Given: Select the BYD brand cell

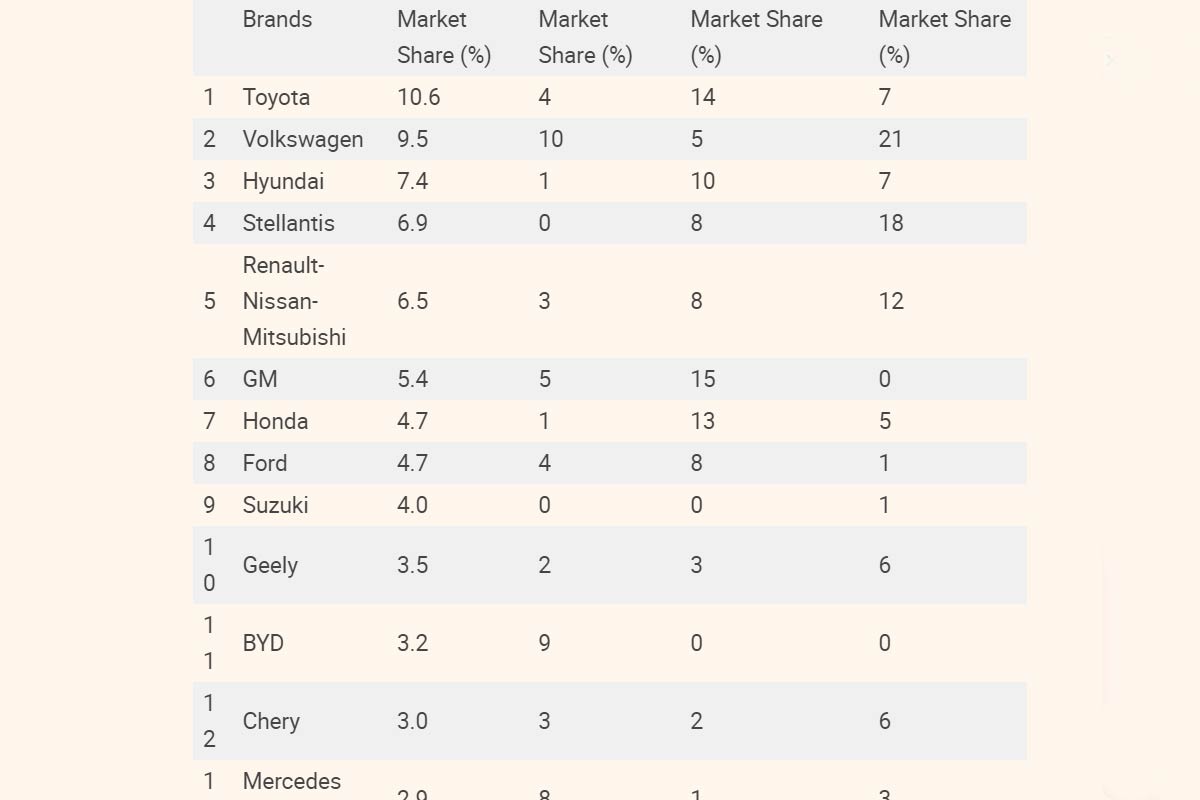Looking at the screenshot, I should point(263,644).
